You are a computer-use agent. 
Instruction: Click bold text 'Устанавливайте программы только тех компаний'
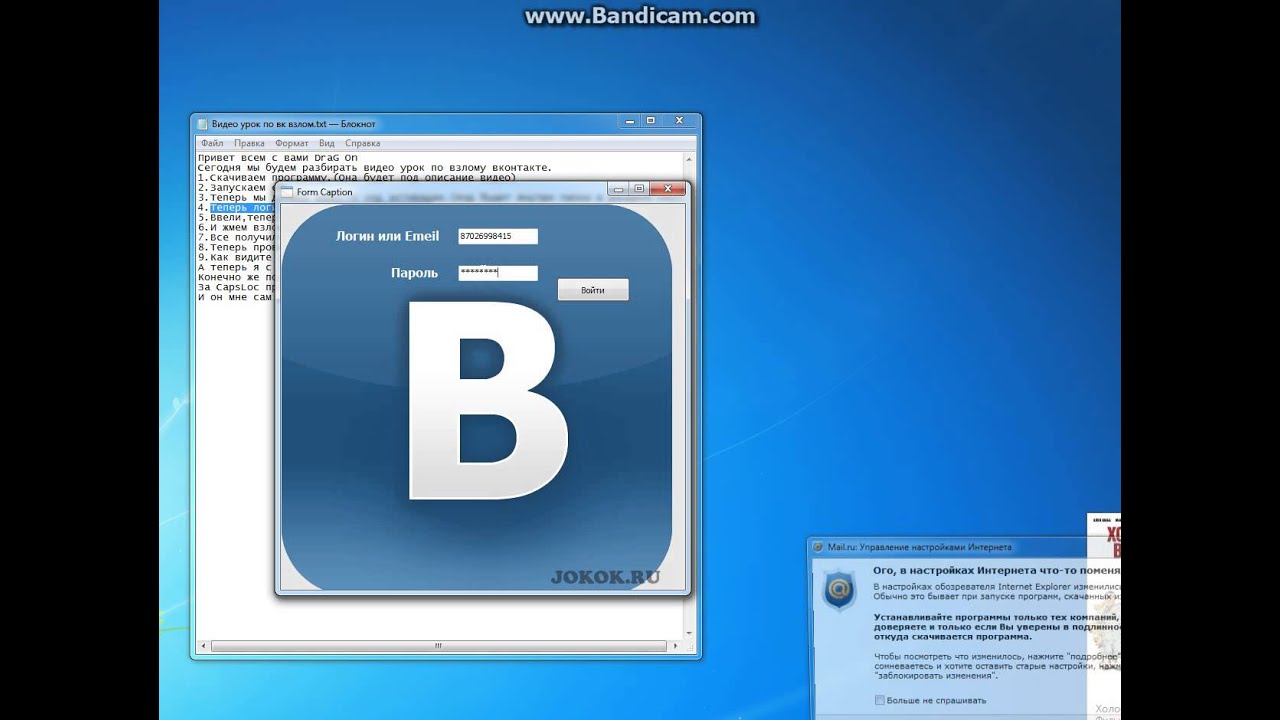pos(997,617)
